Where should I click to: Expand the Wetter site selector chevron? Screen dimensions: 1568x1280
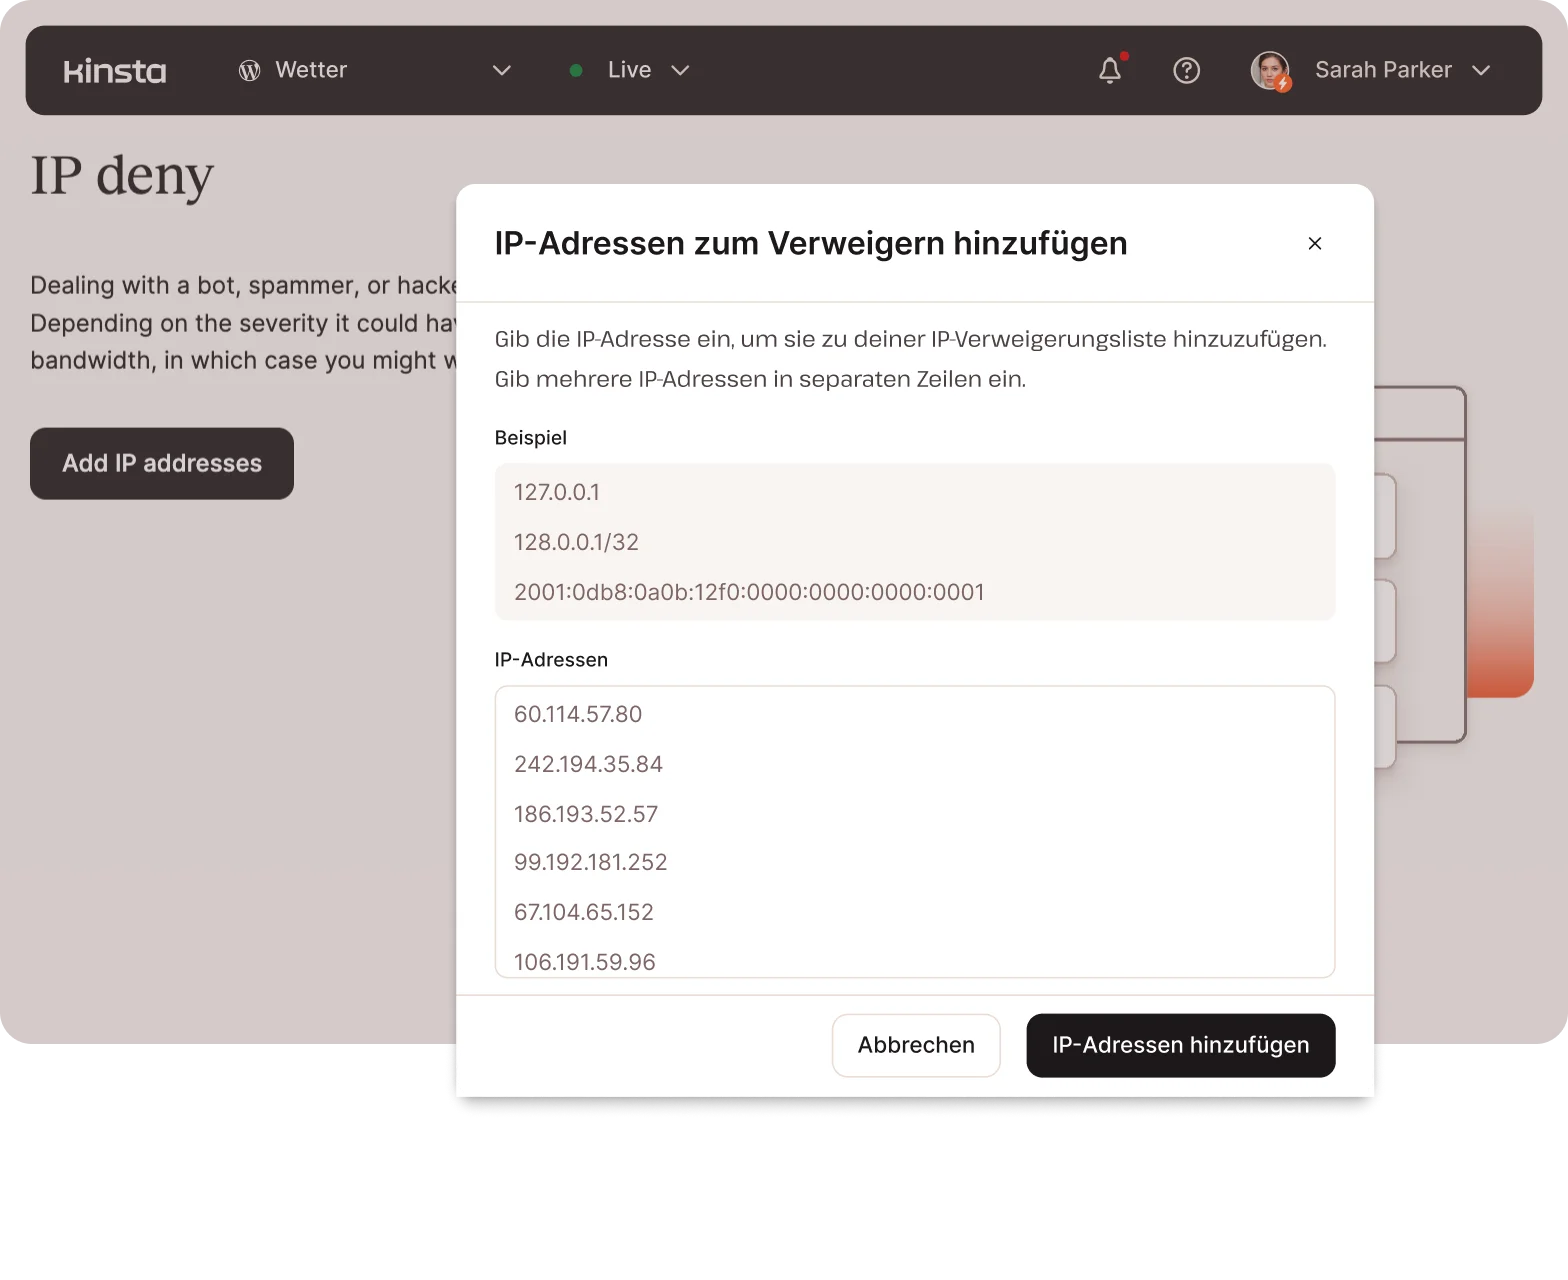[x=502, y=70]
